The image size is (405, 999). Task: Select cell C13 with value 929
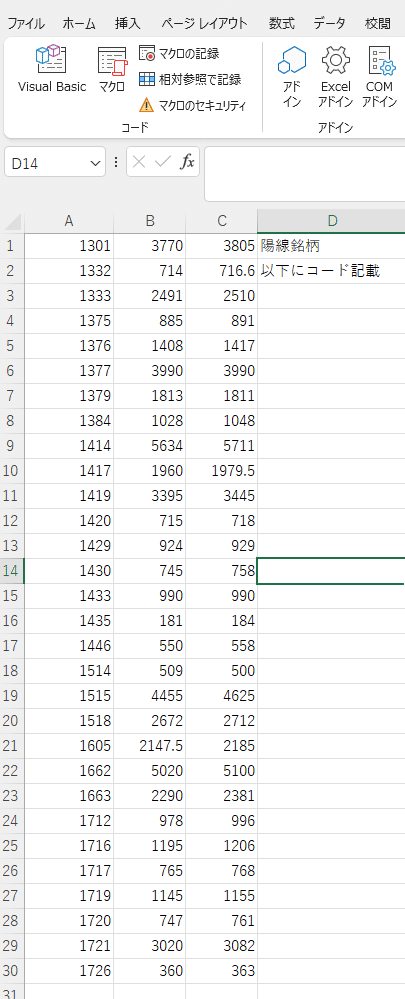[x=222, y=546]
